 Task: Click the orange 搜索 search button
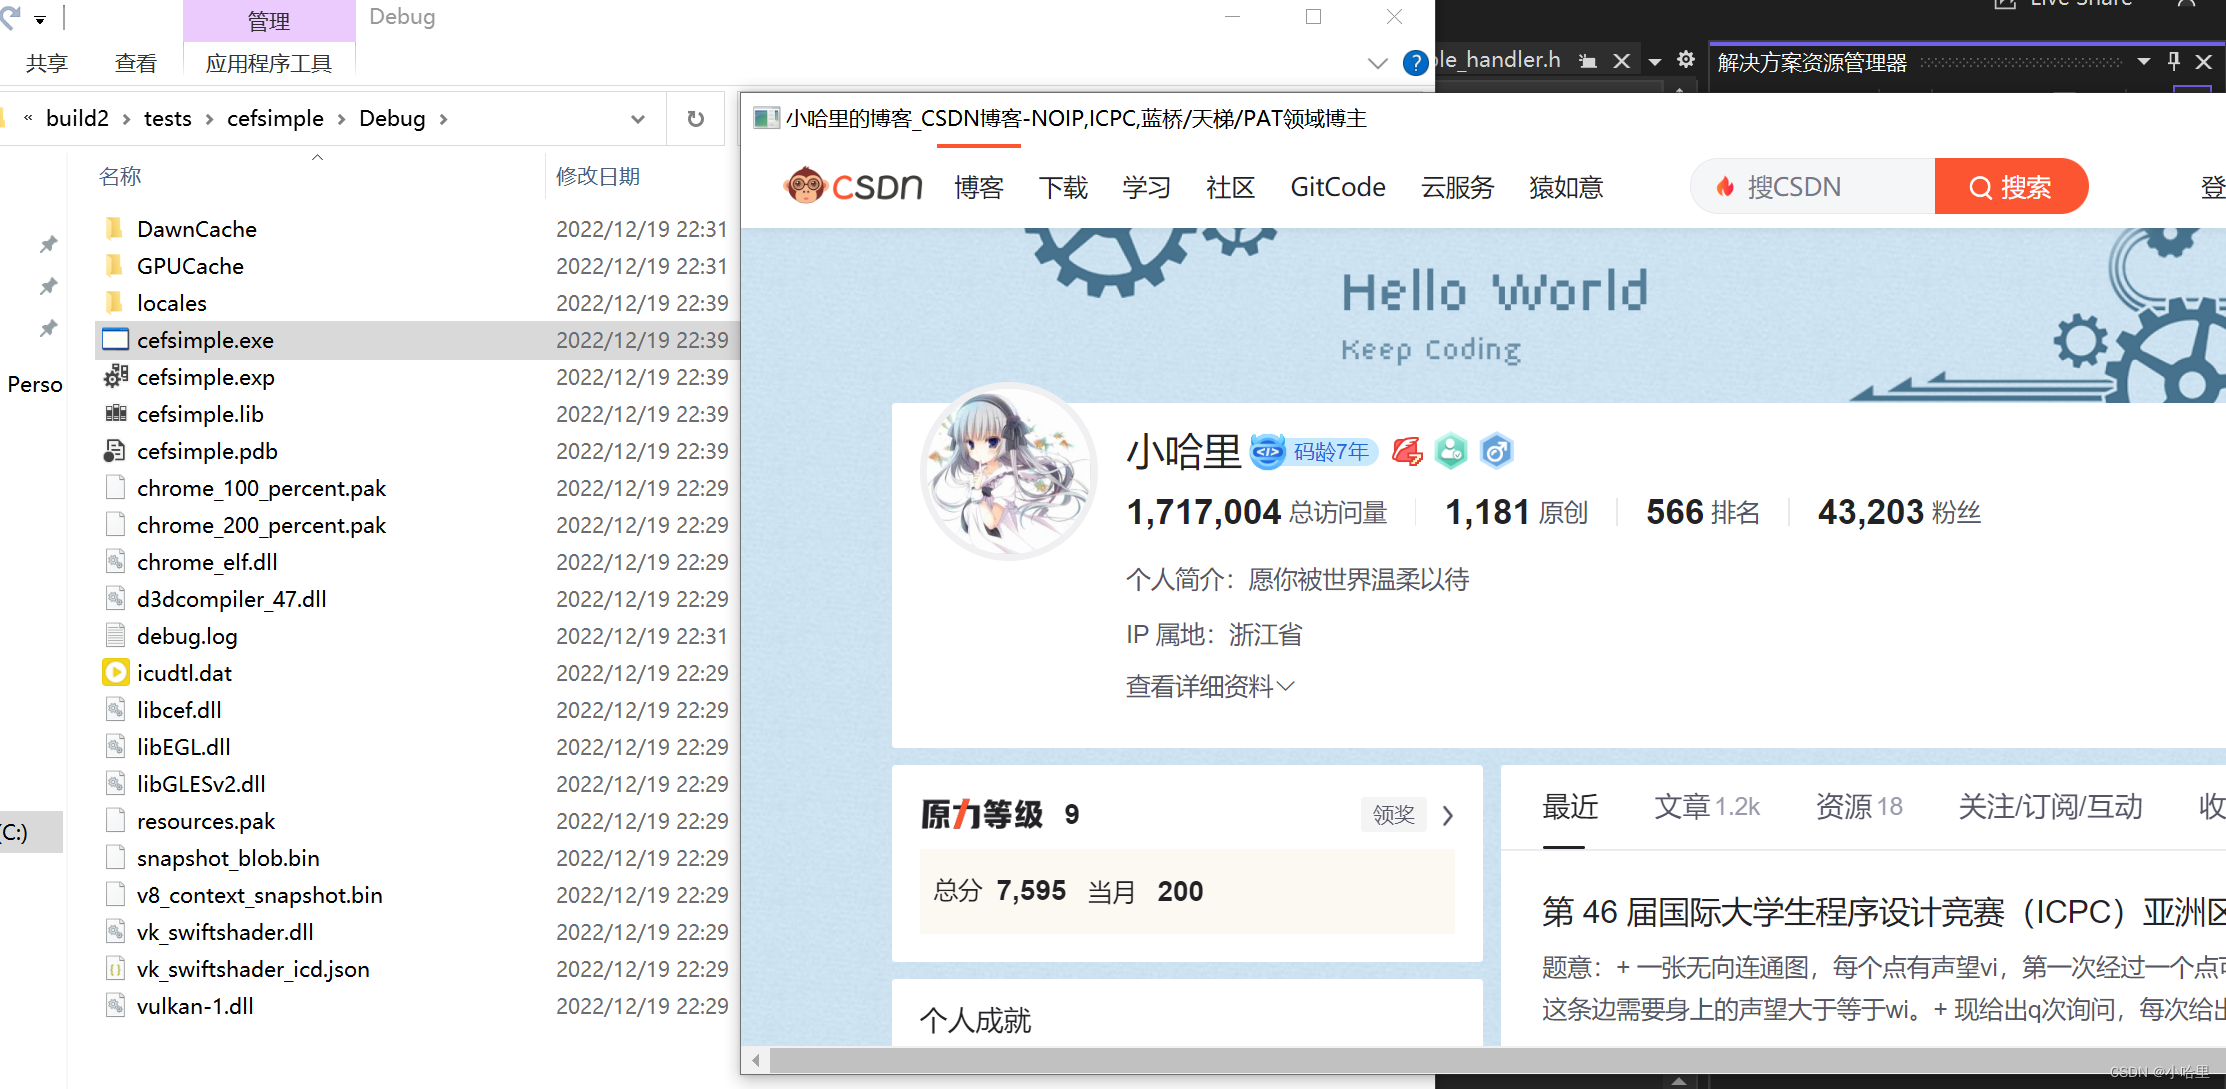pos(2011,186)
